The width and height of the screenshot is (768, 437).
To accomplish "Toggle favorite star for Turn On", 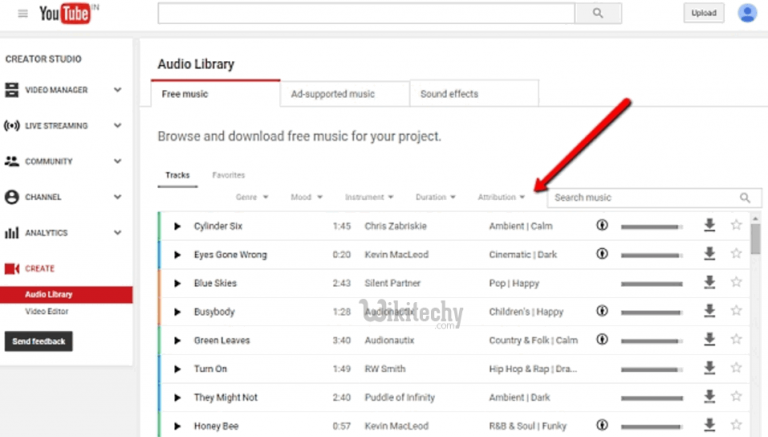I will pyautogui.click(x=737, y=369).
